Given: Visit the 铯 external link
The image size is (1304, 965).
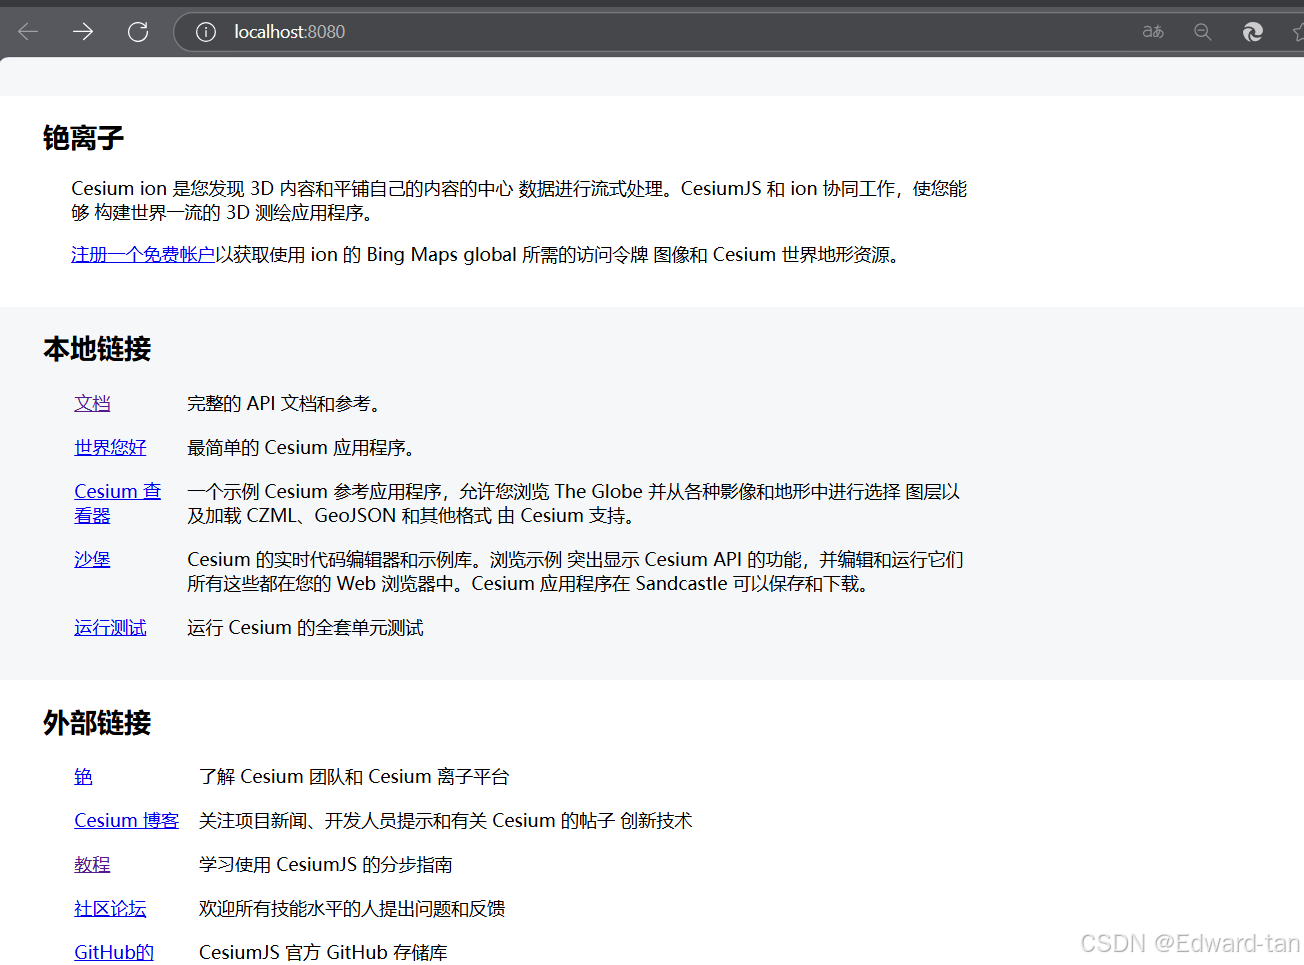Looking at the screenshot, I should (x=83, y=776).
